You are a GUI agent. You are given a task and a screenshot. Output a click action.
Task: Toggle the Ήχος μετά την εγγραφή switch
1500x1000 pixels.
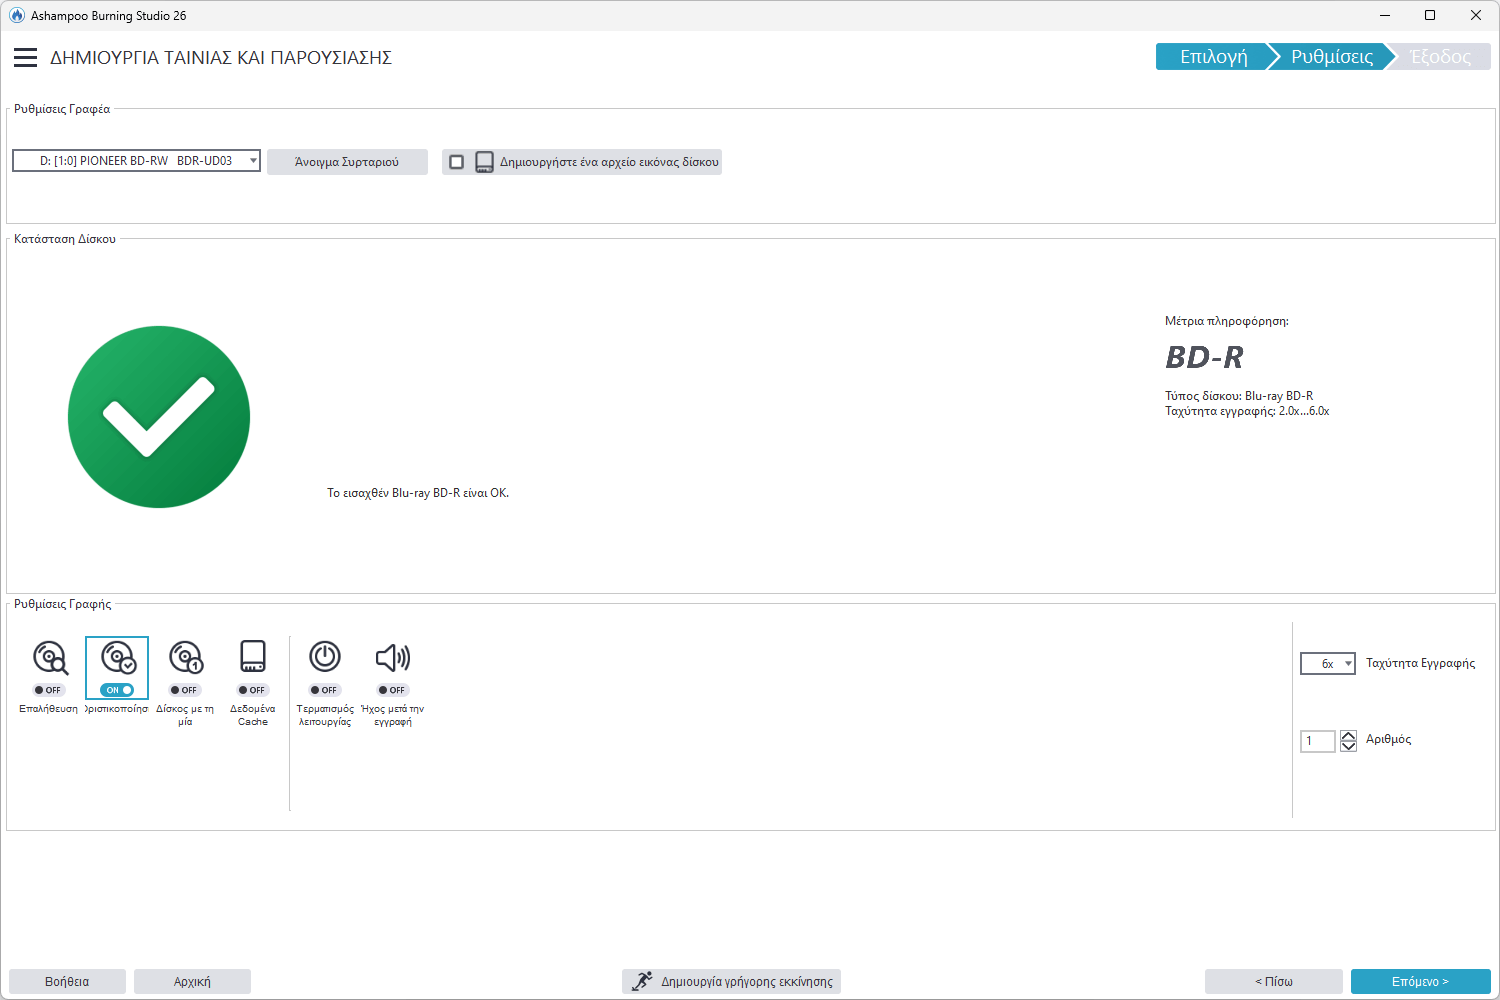pos(392,690)
